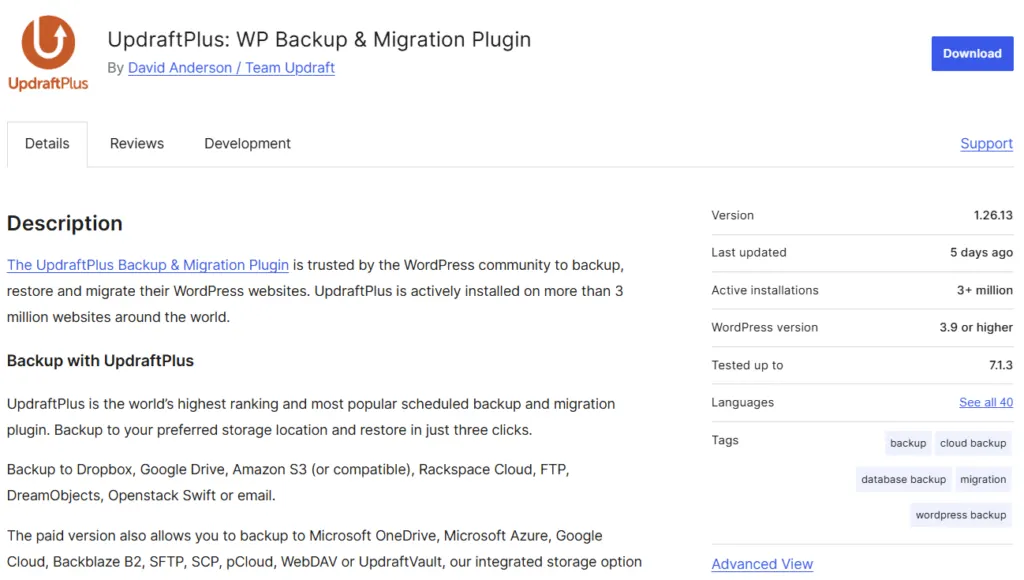Open Advanced View link

[x=762, y=564]
